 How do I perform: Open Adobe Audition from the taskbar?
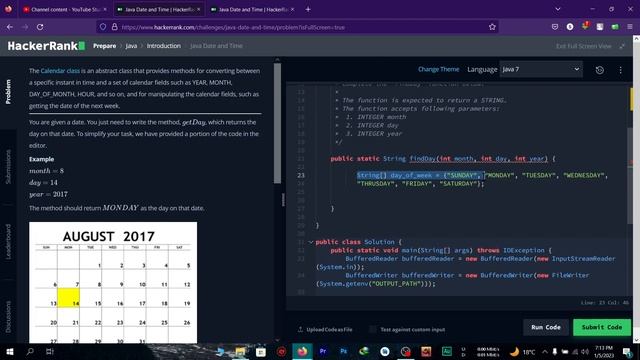pos(447,351)
